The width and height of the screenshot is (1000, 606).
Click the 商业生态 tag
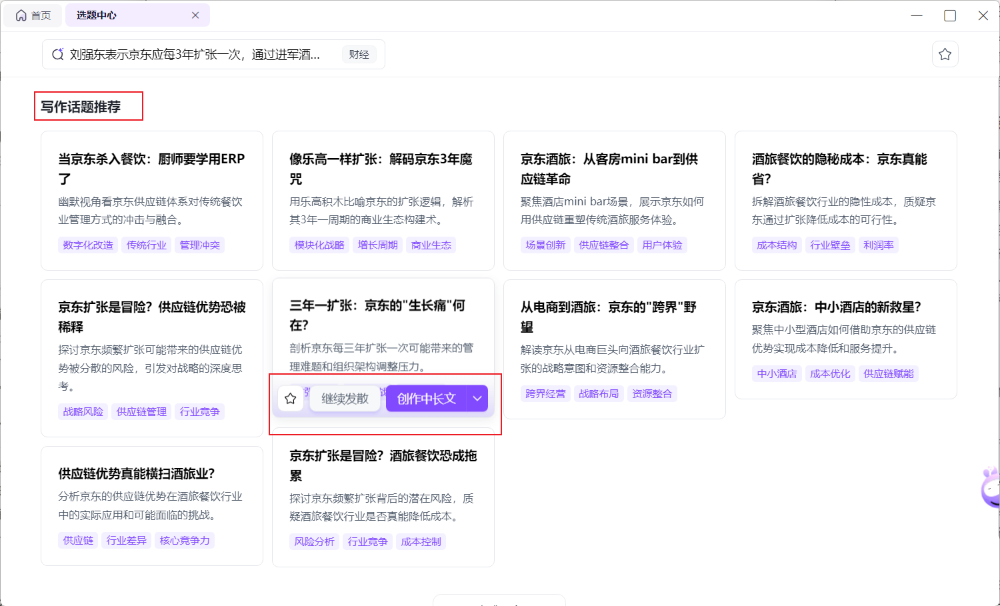(431, 245)
